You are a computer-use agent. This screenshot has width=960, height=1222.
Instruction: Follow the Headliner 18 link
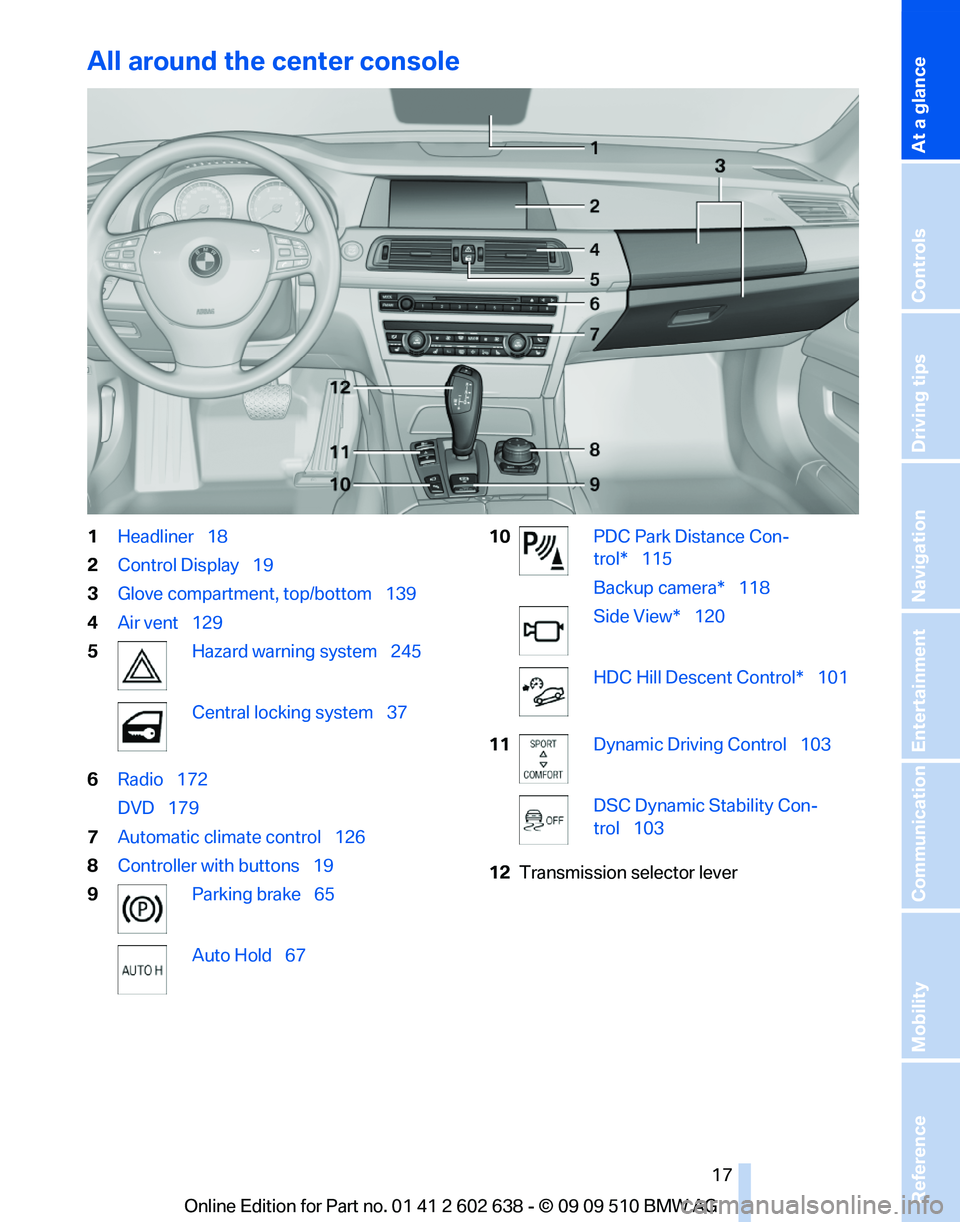pyautogui.click(x=172, y=536)
